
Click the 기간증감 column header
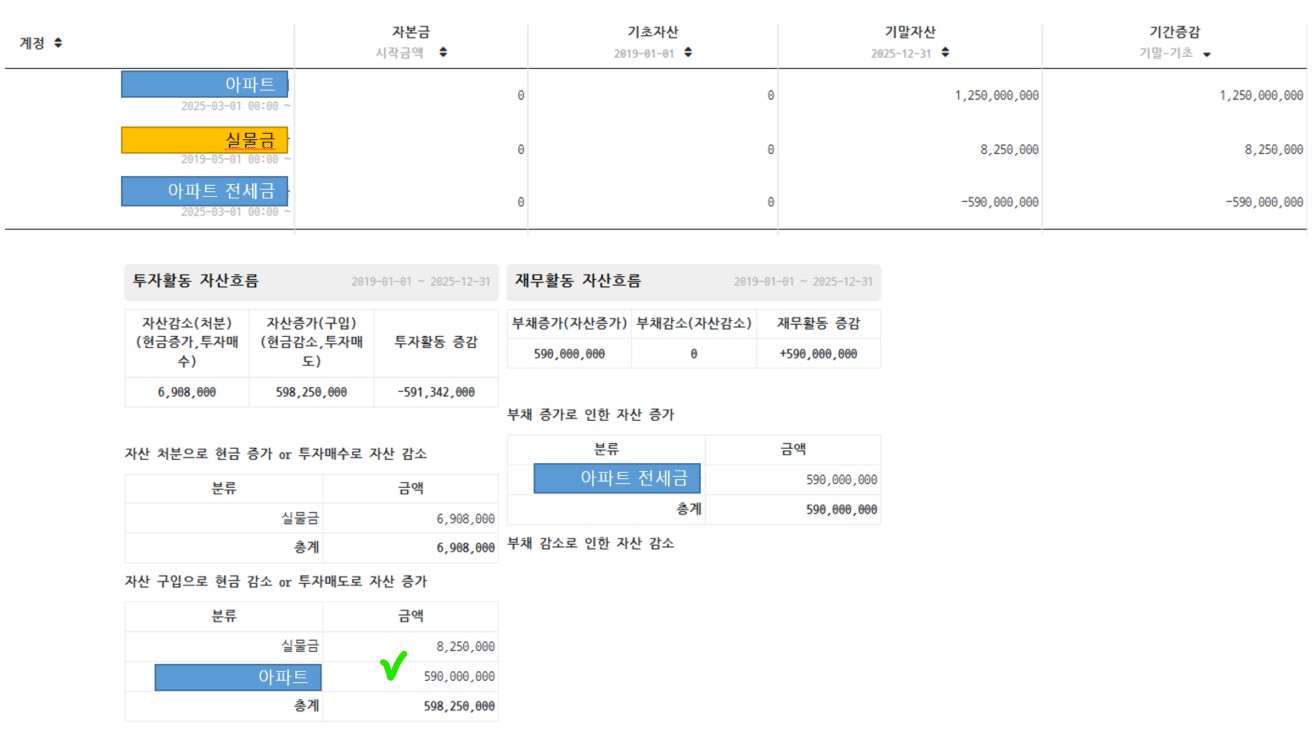1174,33
